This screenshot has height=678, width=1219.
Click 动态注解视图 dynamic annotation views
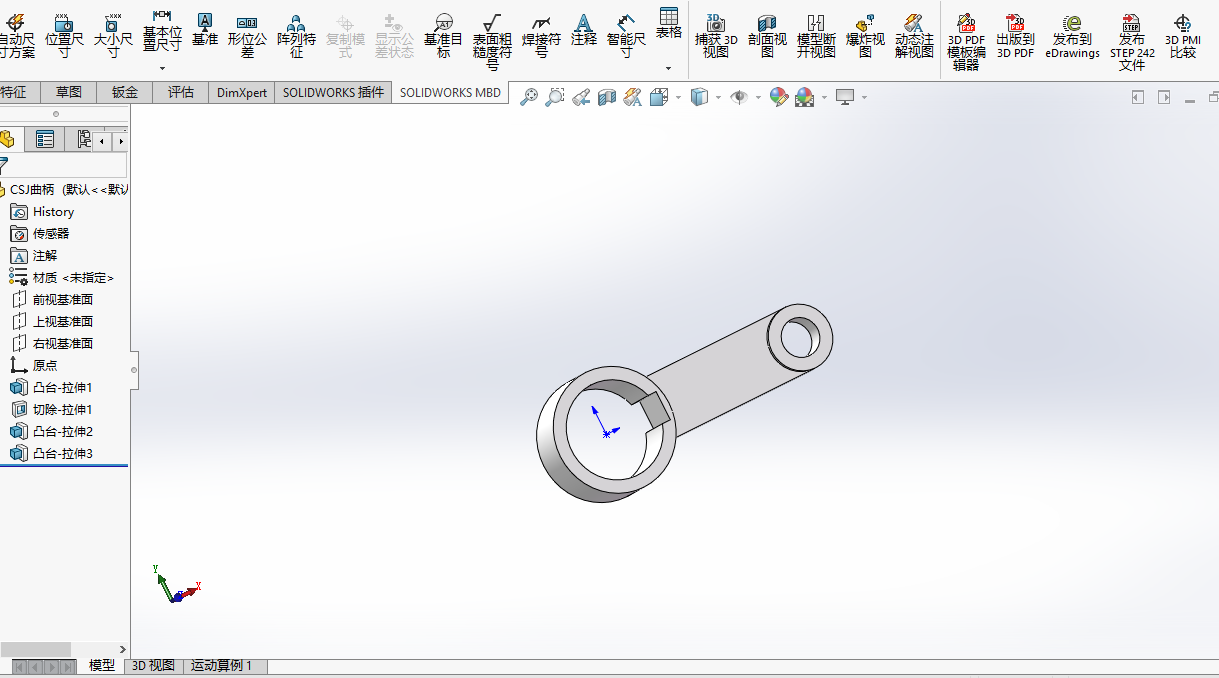click(x=914, y=35)
